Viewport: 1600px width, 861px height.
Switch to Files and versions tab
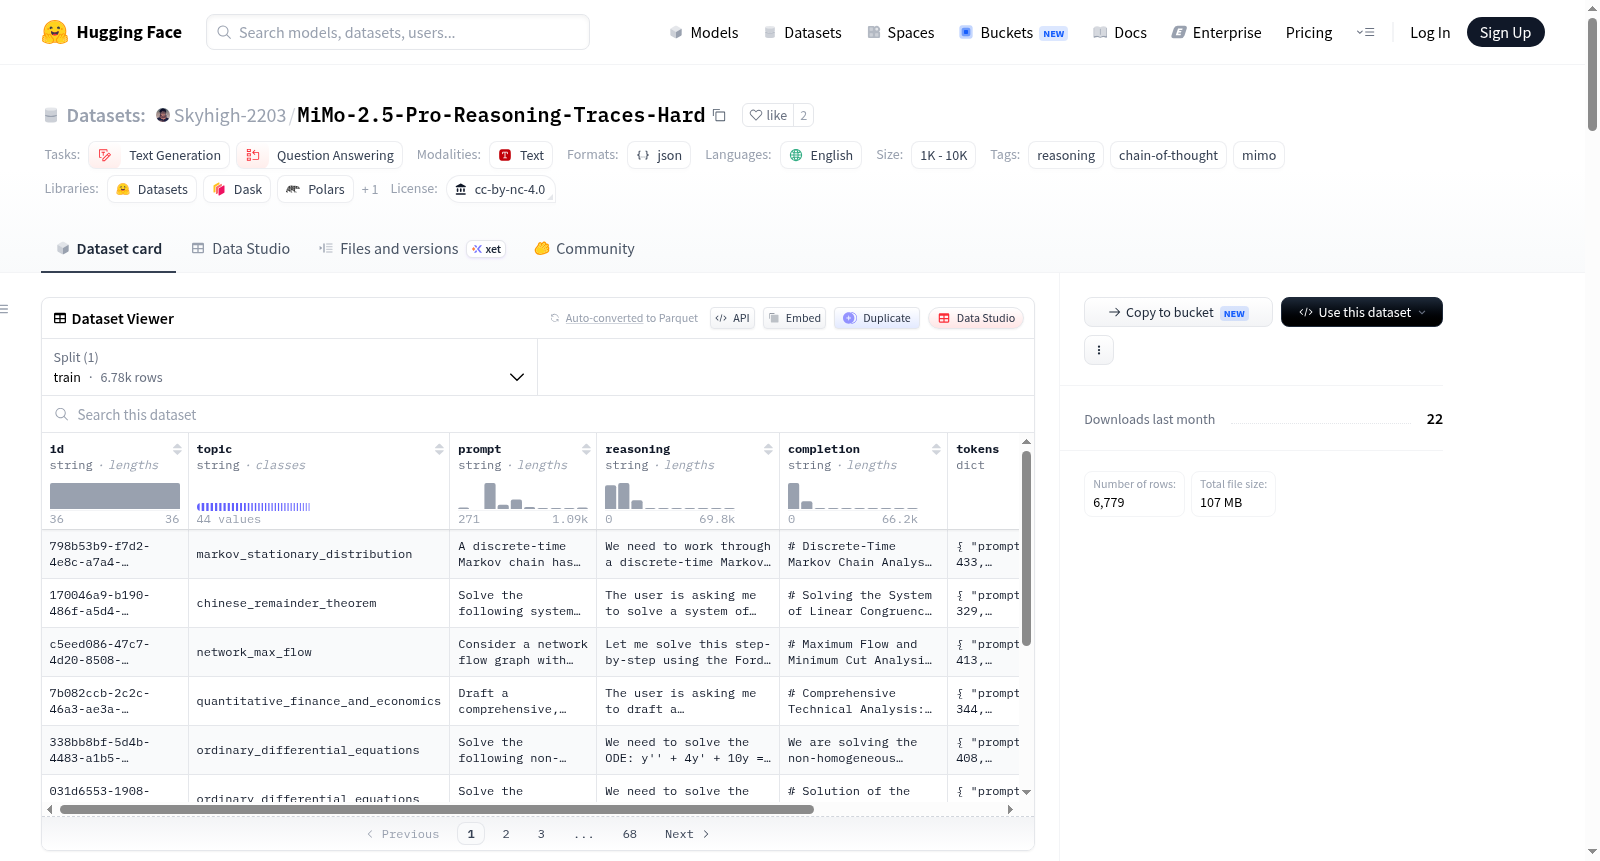(x=411, y=249)
